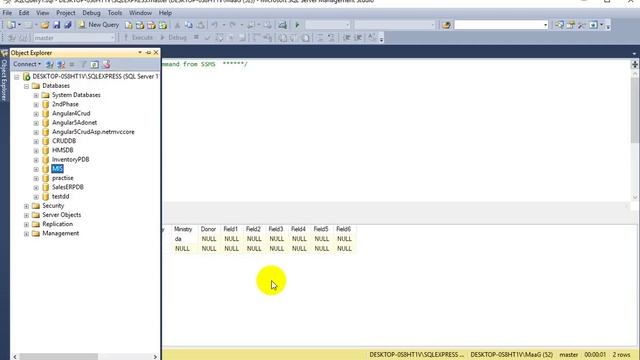Click the '2 rows' status bar entry
The height and width of the screenshot is (360, 640).
[621, 355]
